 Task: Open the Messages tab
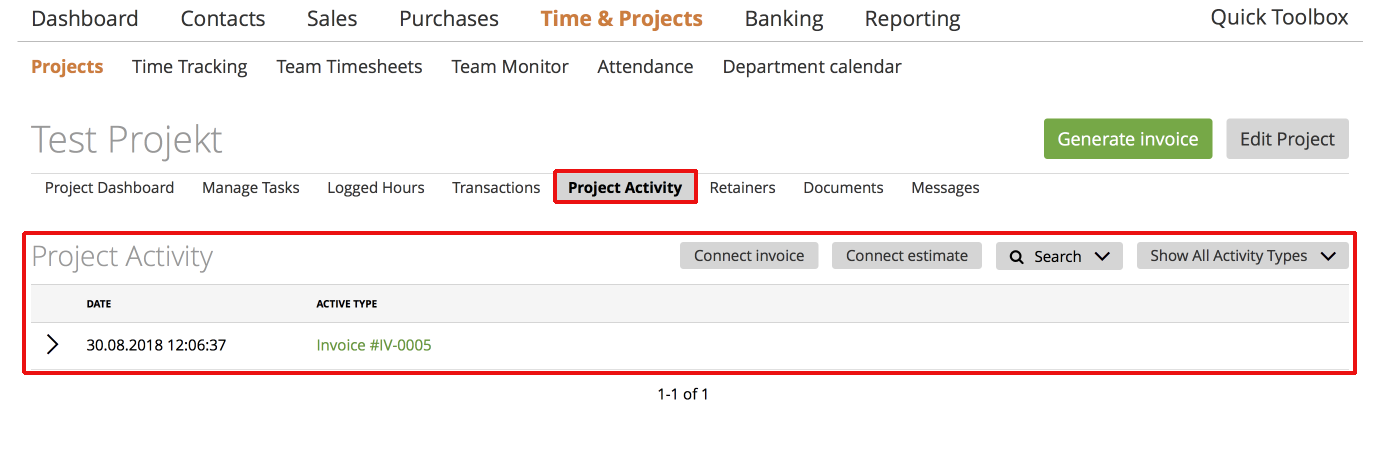945,188
